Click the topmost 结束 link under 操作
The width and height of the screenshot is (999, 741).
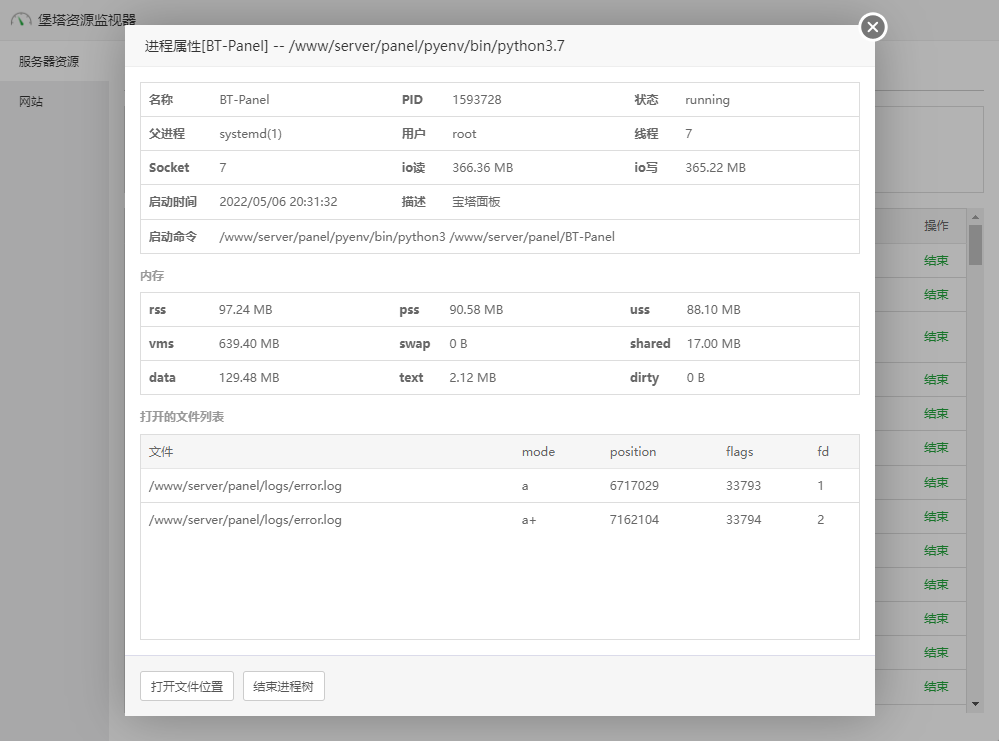(x=936, y=261)
